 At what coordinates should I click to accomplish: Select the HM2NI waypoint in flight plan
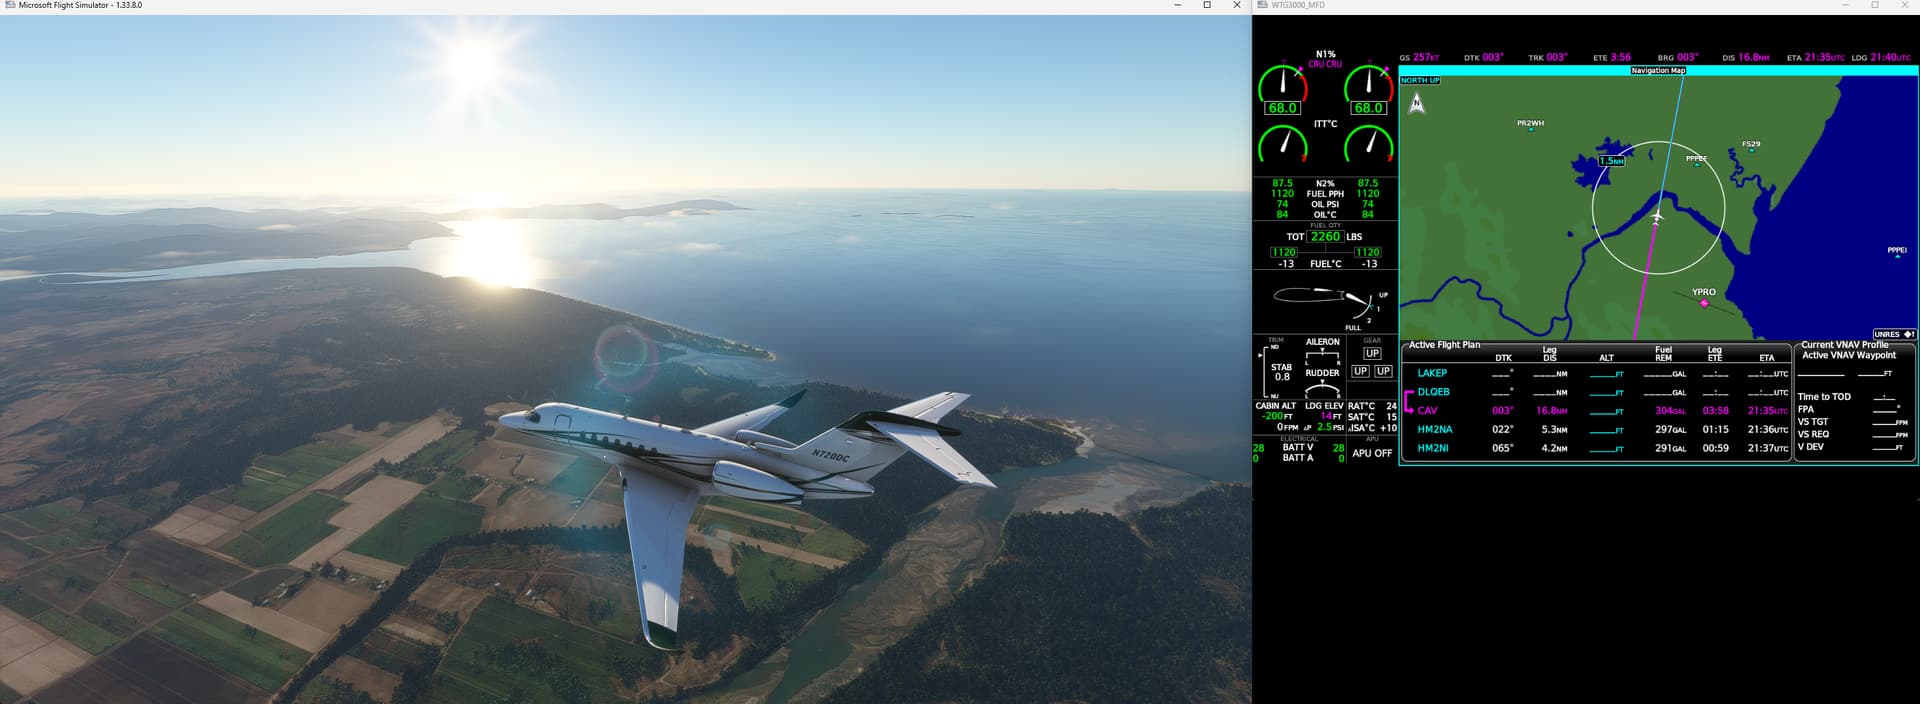coord(1432,448)
